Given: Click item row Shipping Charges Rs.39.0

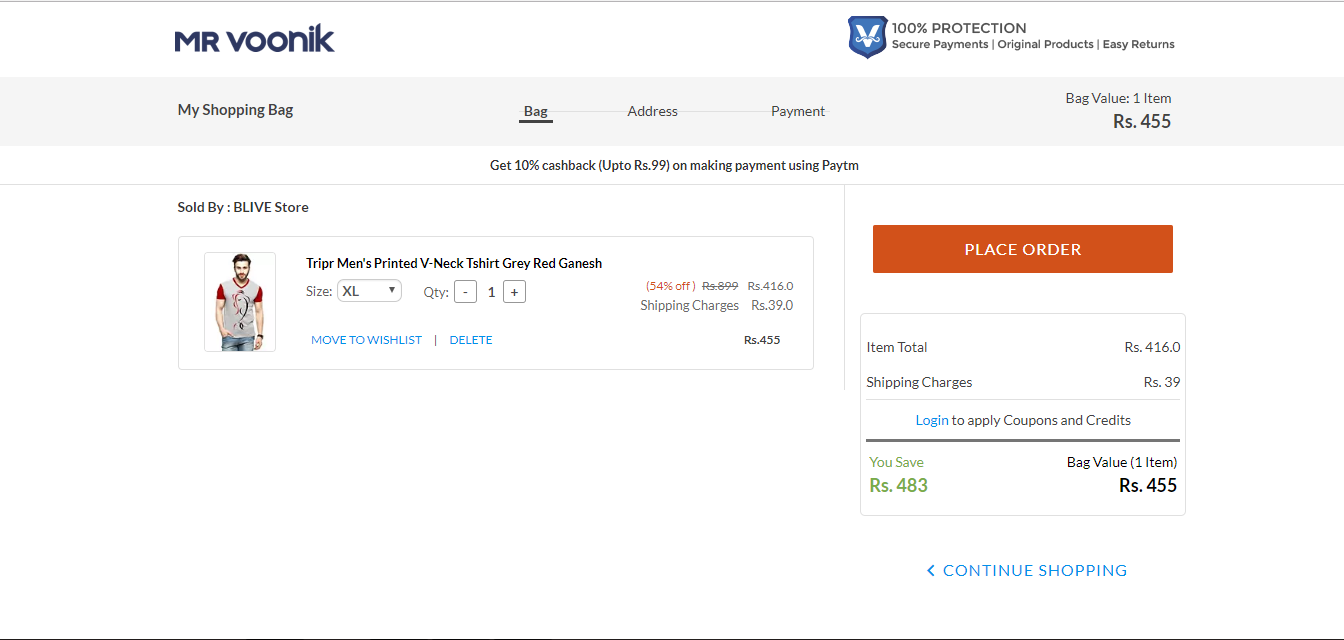Looking at the screenshot, I should tap(717, 305).
